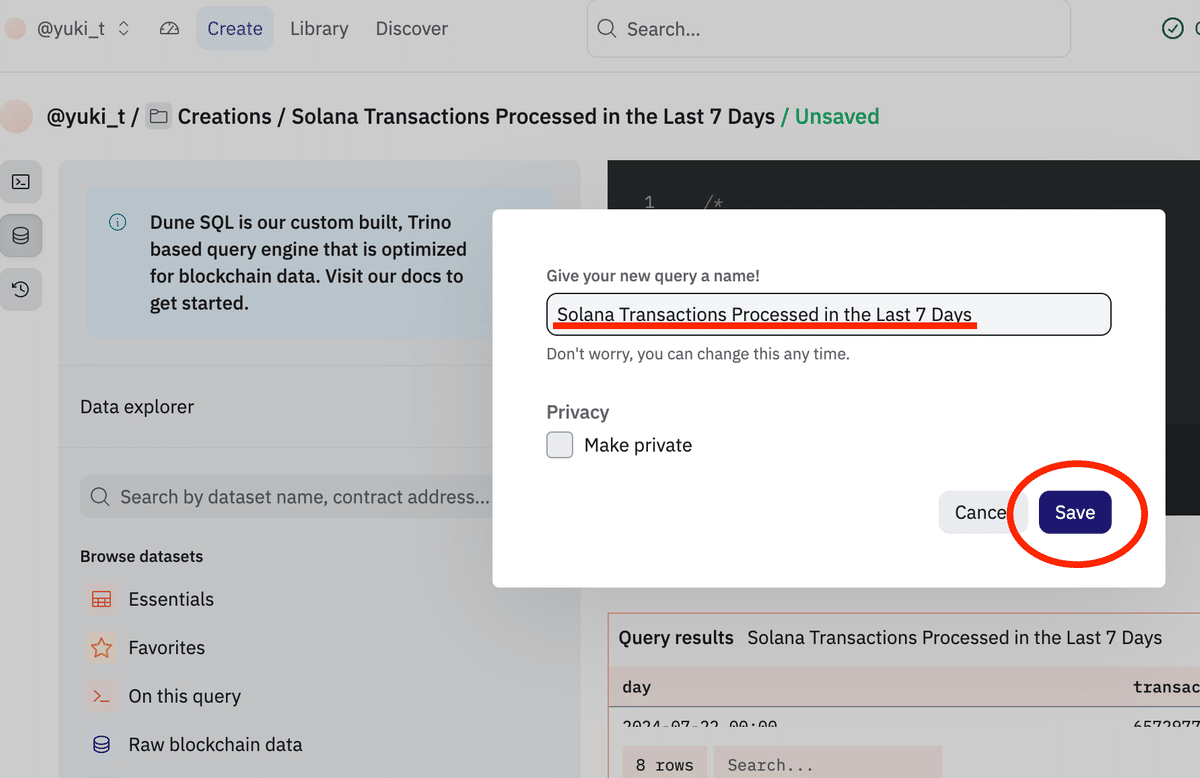The image size is (1200, 778).
Task: Enable the Make private checkbox
Action: [560, 445]
